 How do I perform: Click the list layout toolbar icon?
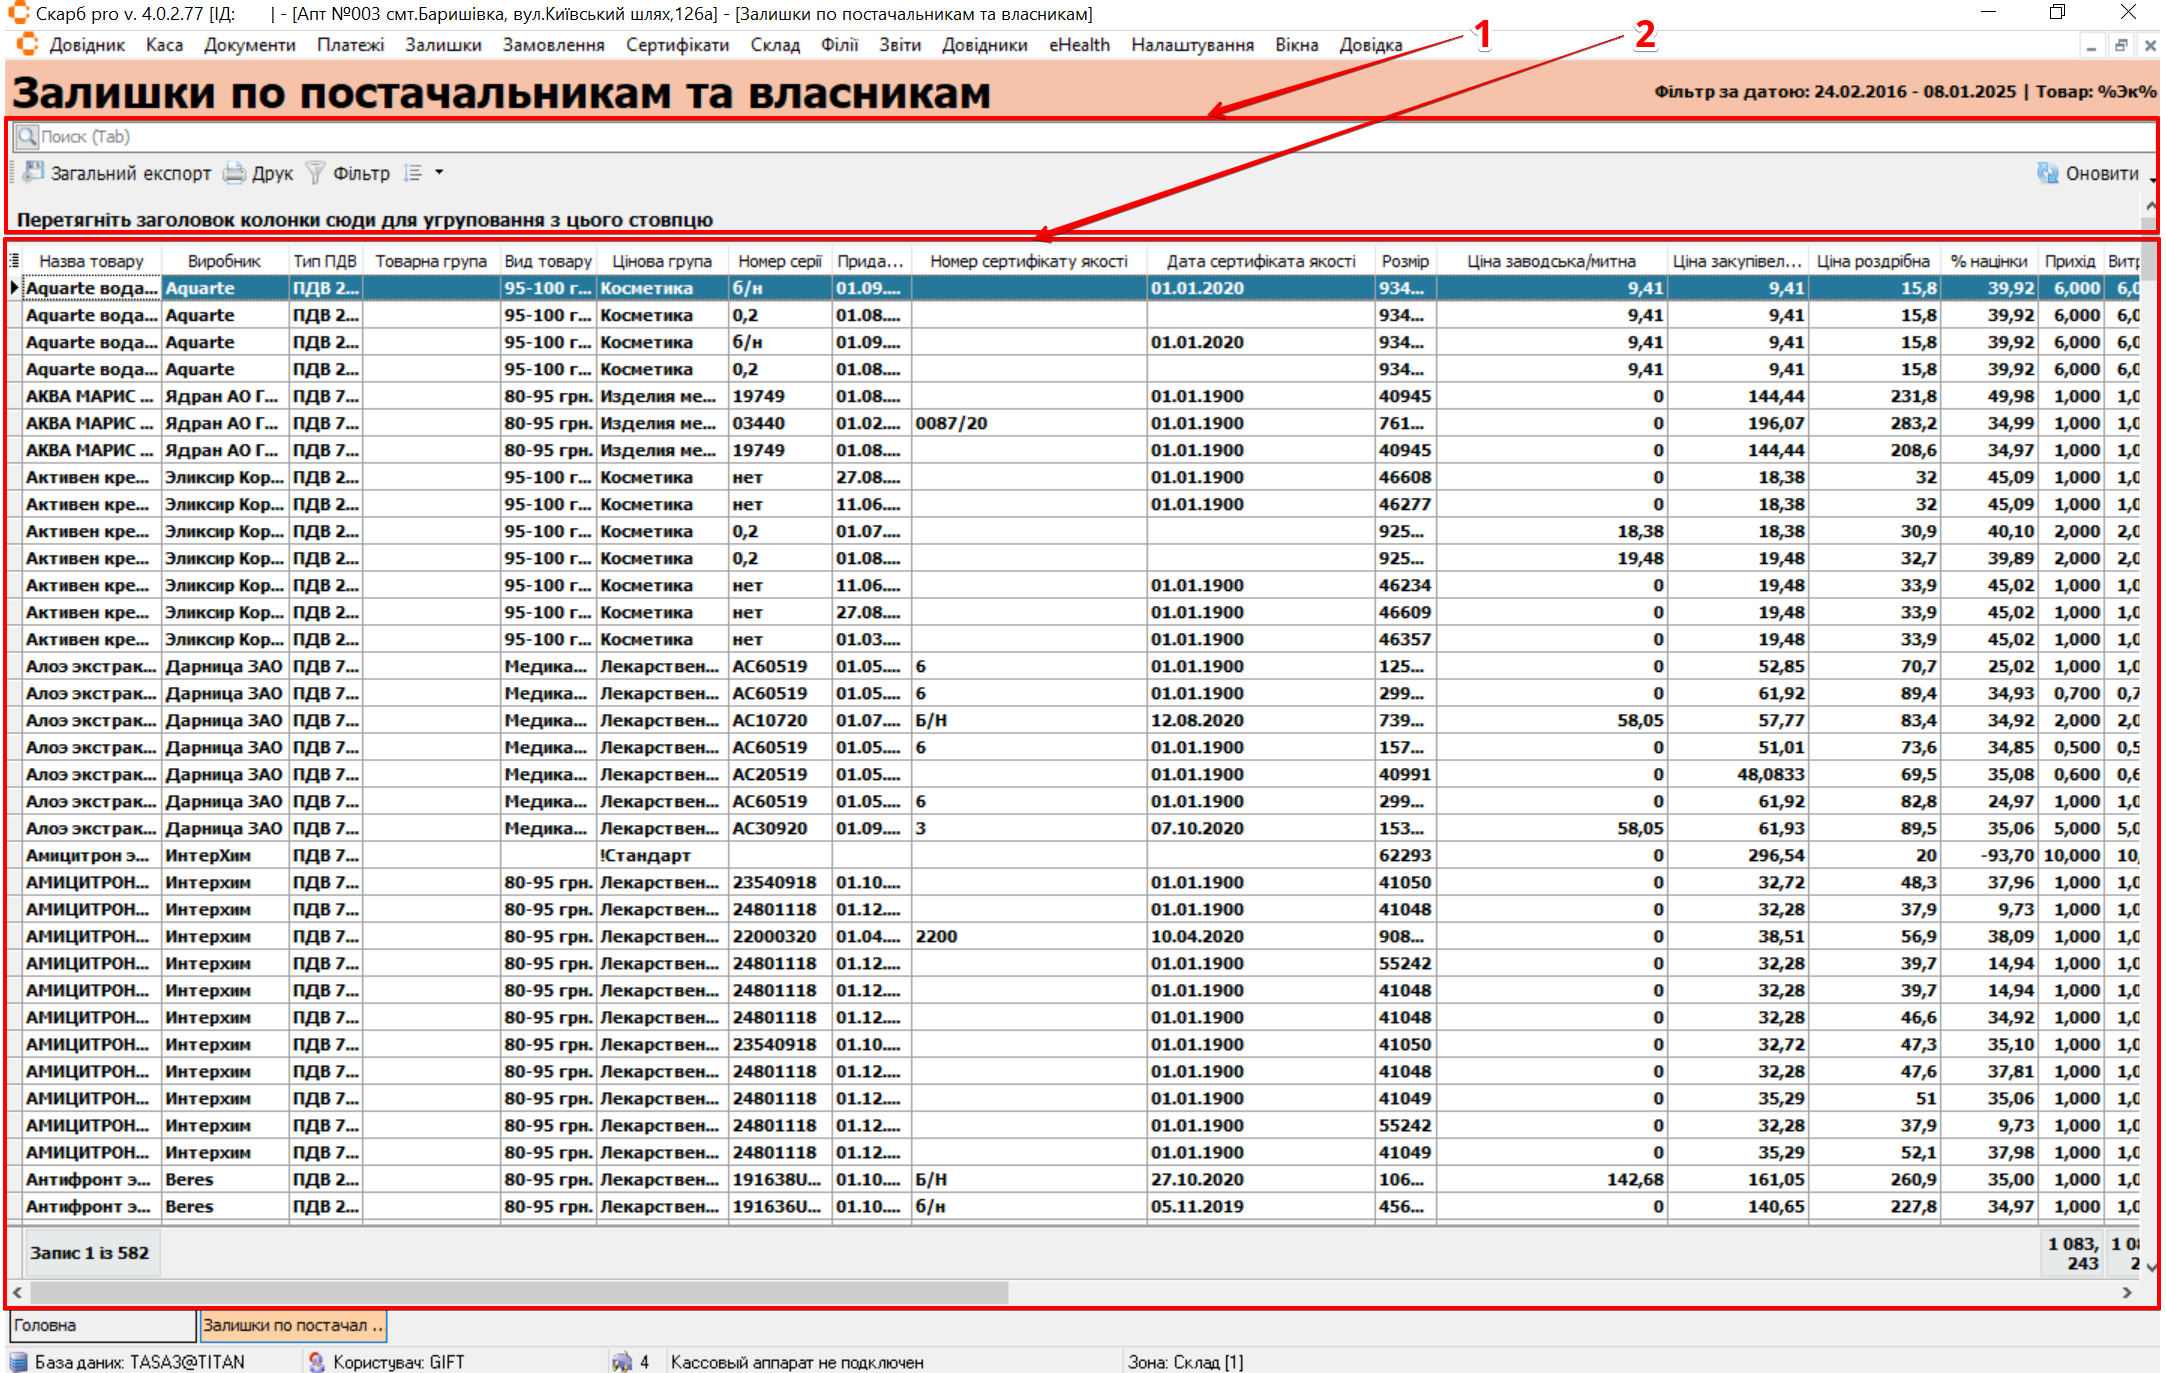pos(413,173)
